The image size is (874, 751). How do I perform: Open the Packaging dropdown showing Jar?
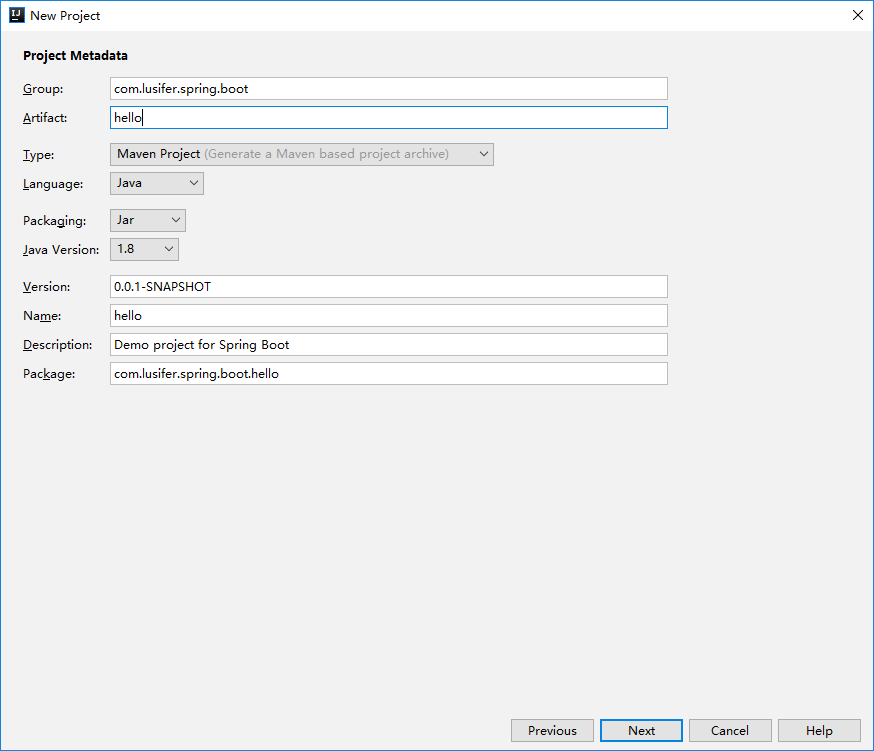(x=147, y=220)
